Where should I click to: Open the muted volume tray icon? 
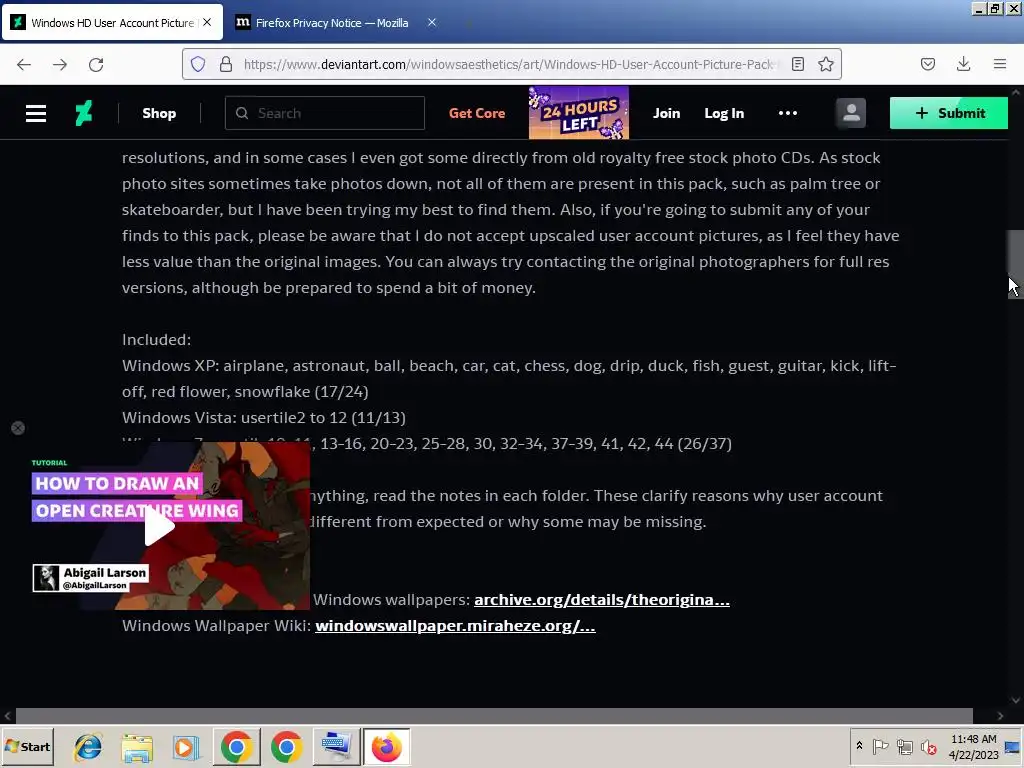[928, 746]
